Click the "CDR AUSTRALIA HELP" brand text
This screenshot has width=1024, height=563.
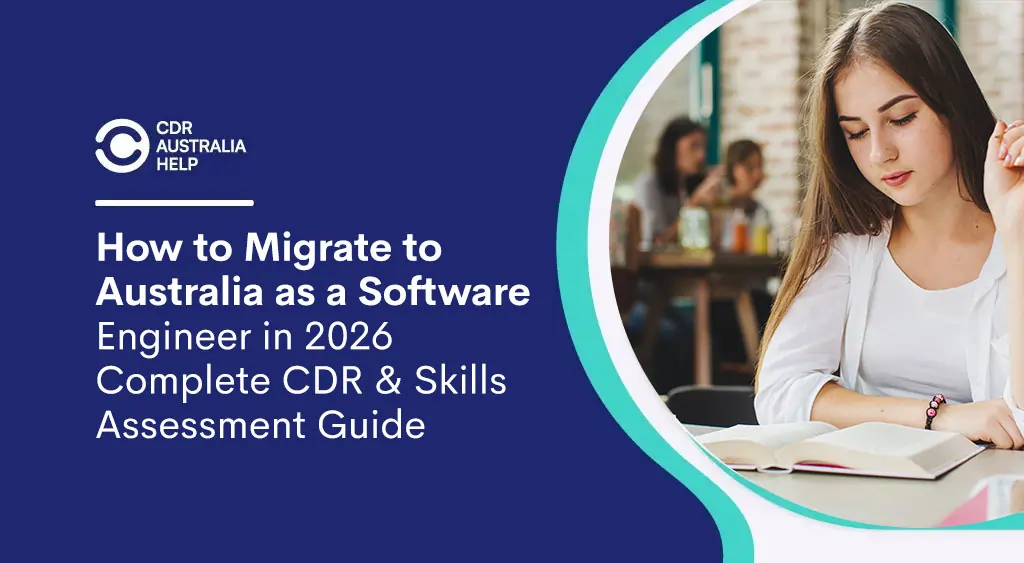click(x=200, y=146)
